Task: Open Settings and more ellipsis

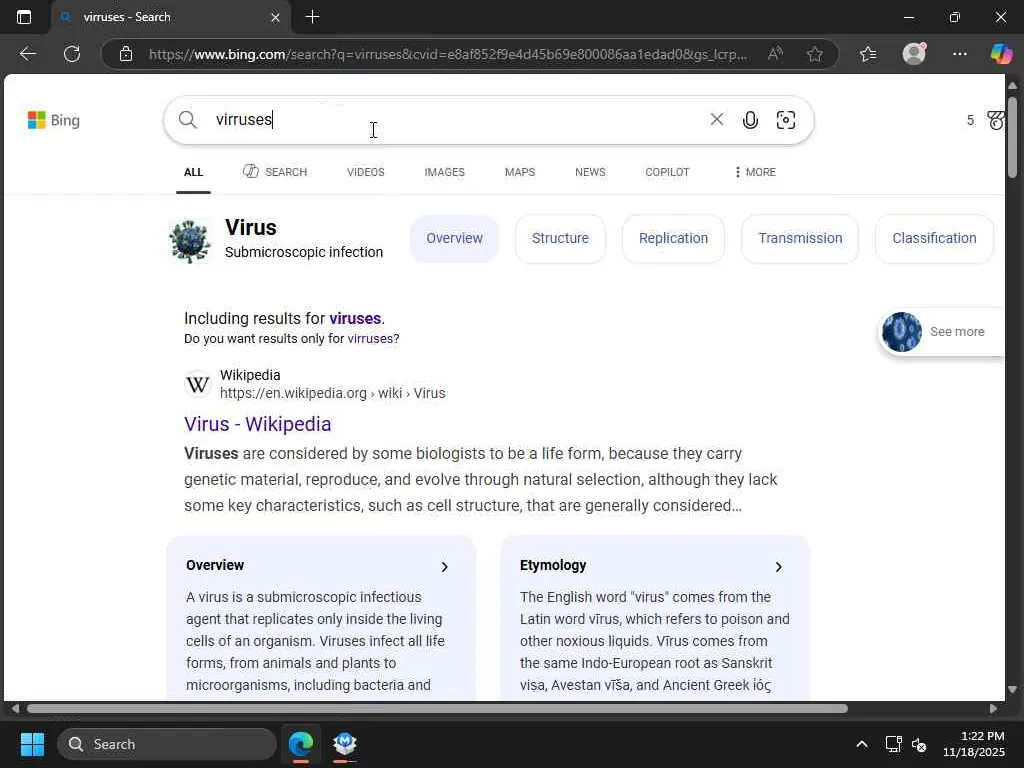Action: pyautogui.click(x=959, y=54)
